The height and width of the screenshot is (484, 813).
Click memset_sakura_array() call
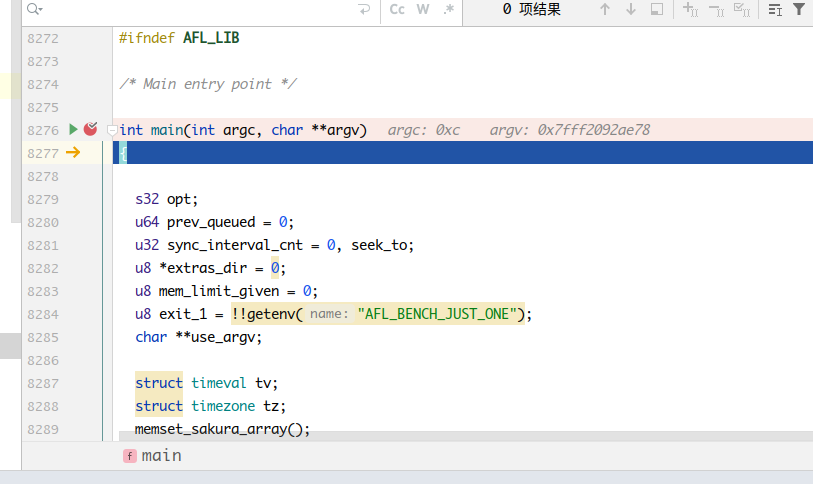(x=222, y=429)
